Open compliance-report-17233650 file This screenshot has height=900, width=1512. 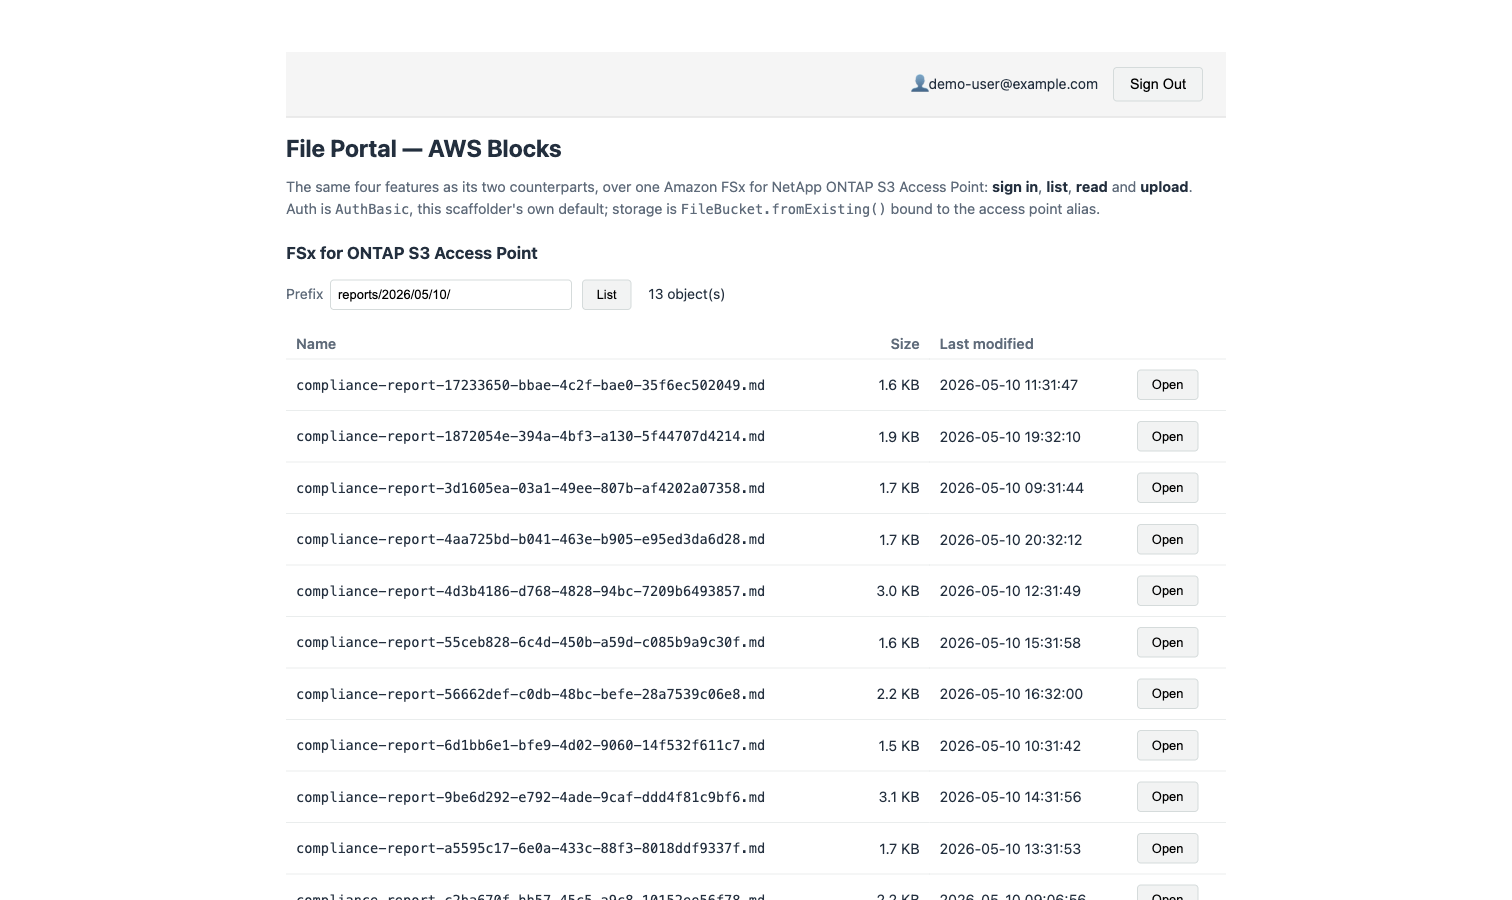pyautogui.click(x=1167, y=385)
